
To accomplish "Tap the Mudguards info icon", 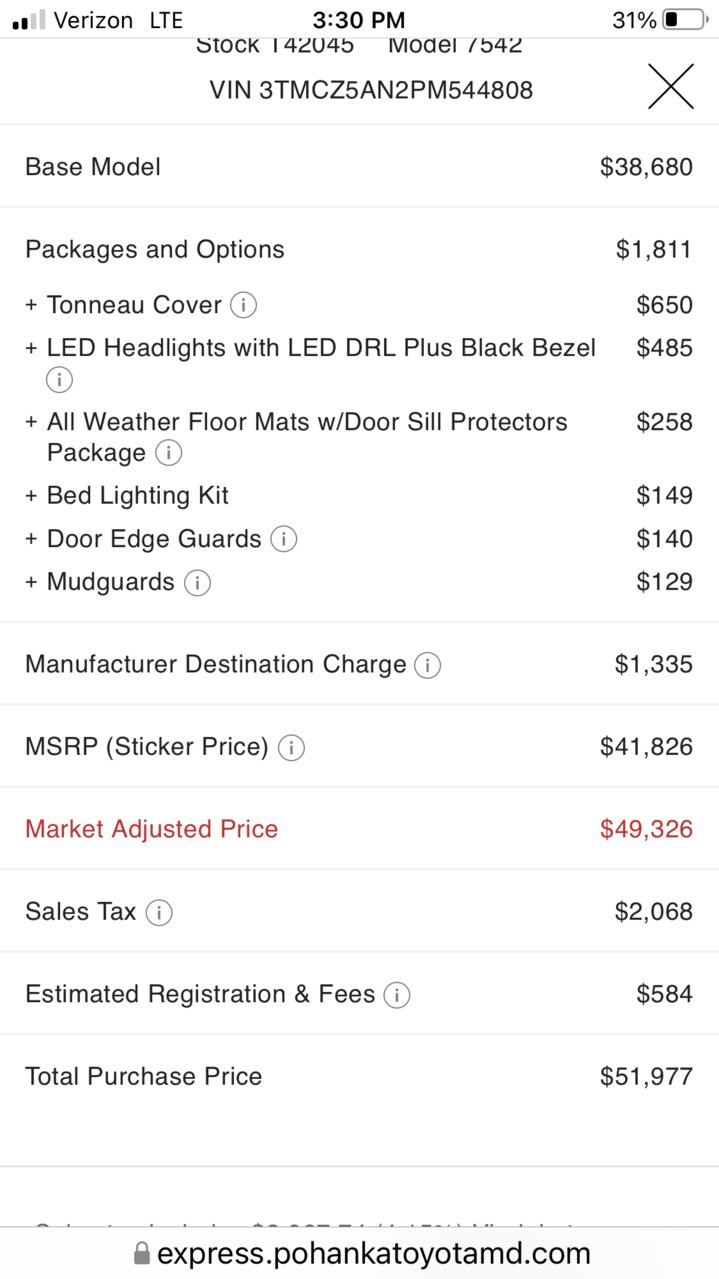I will pos(197,583).
